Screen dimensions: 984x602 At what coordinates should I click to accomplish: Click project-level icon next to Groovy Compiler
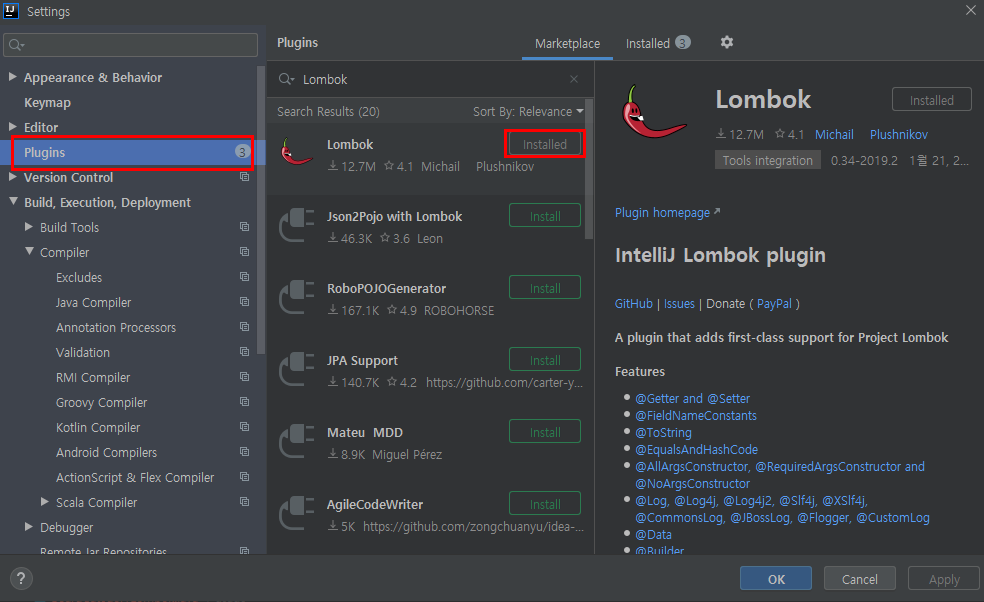[245, 402]
